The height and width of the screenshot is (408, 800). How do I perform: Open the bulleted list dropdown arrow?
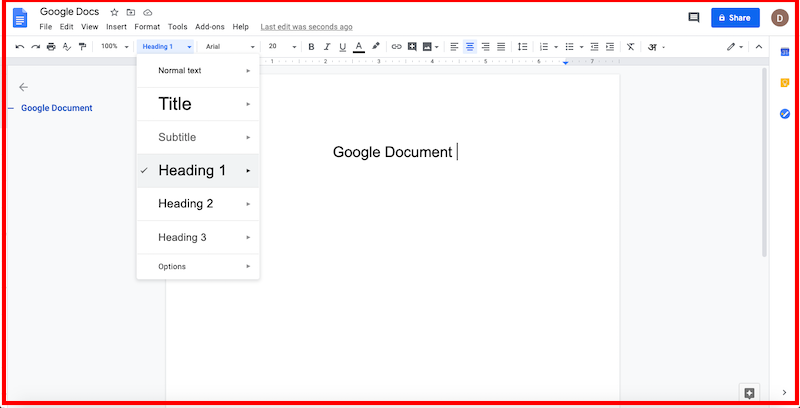(x=581, y=47)
